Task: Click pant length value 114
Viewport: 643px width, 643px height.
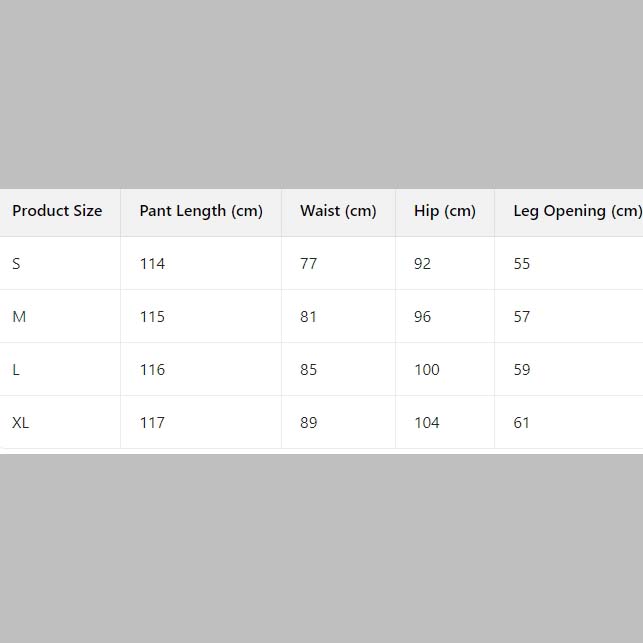Action: click(x=152, y=264)
